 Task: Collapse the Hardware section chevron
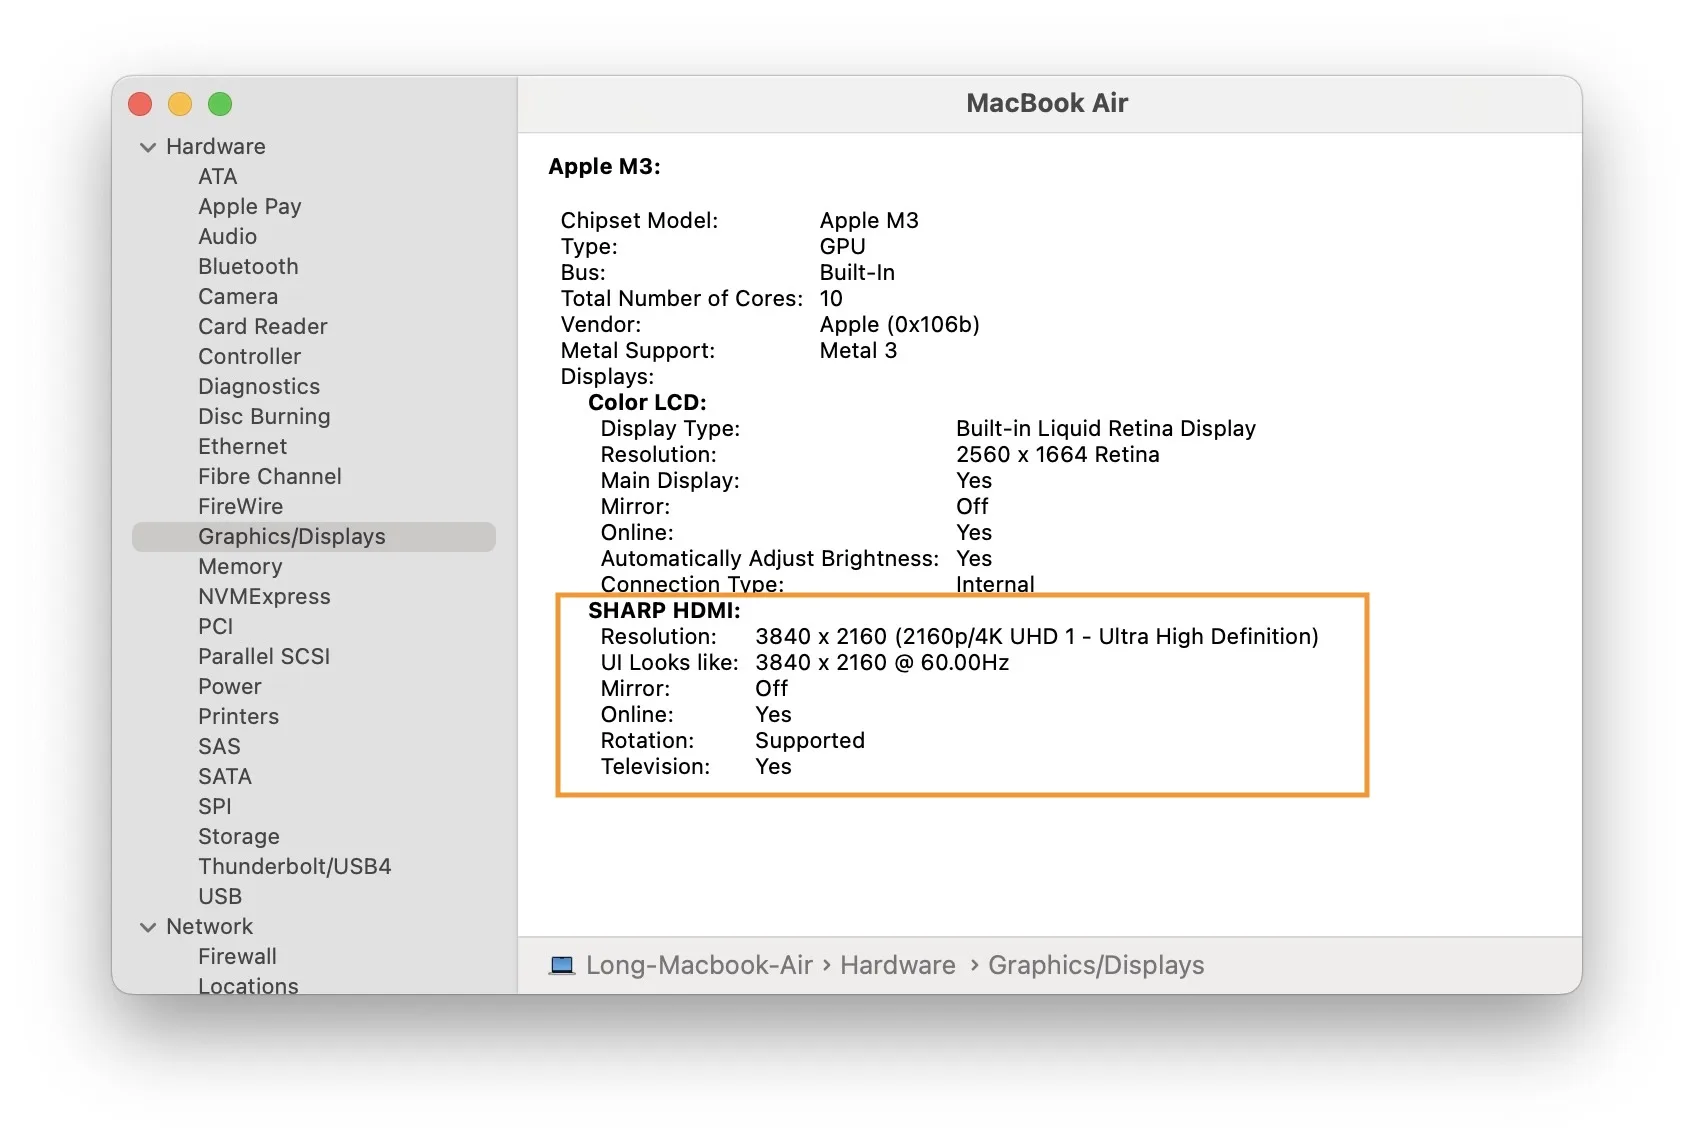pyautogui.click(x=148, y=147)
